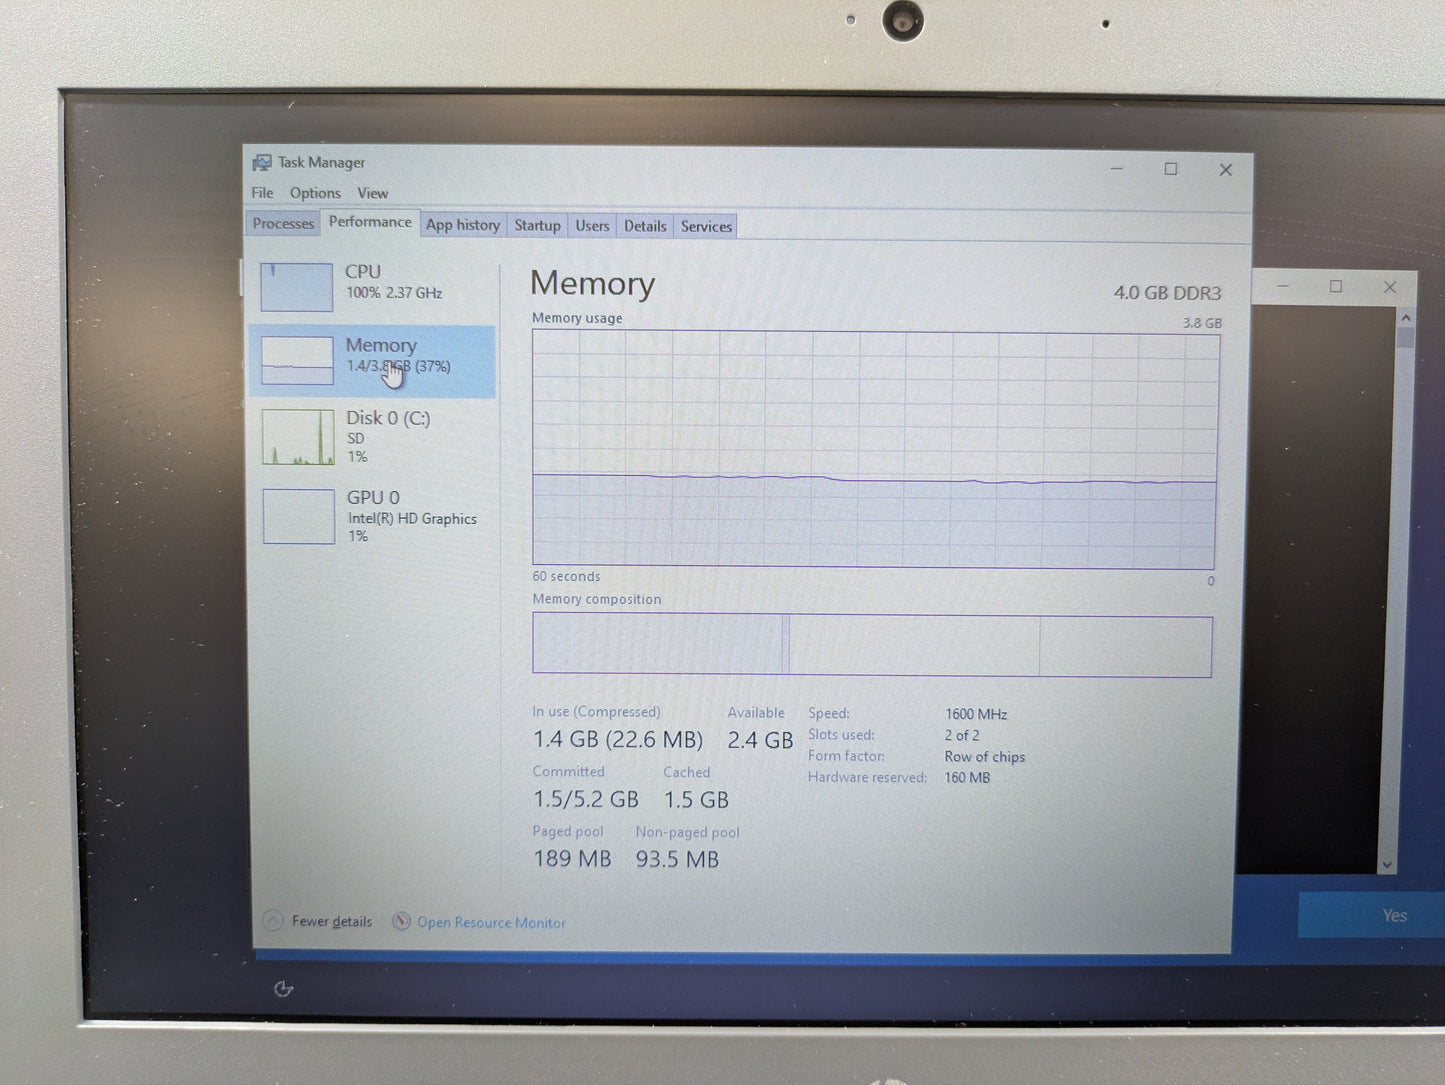Click the Memory composition bar

point(873,643)
